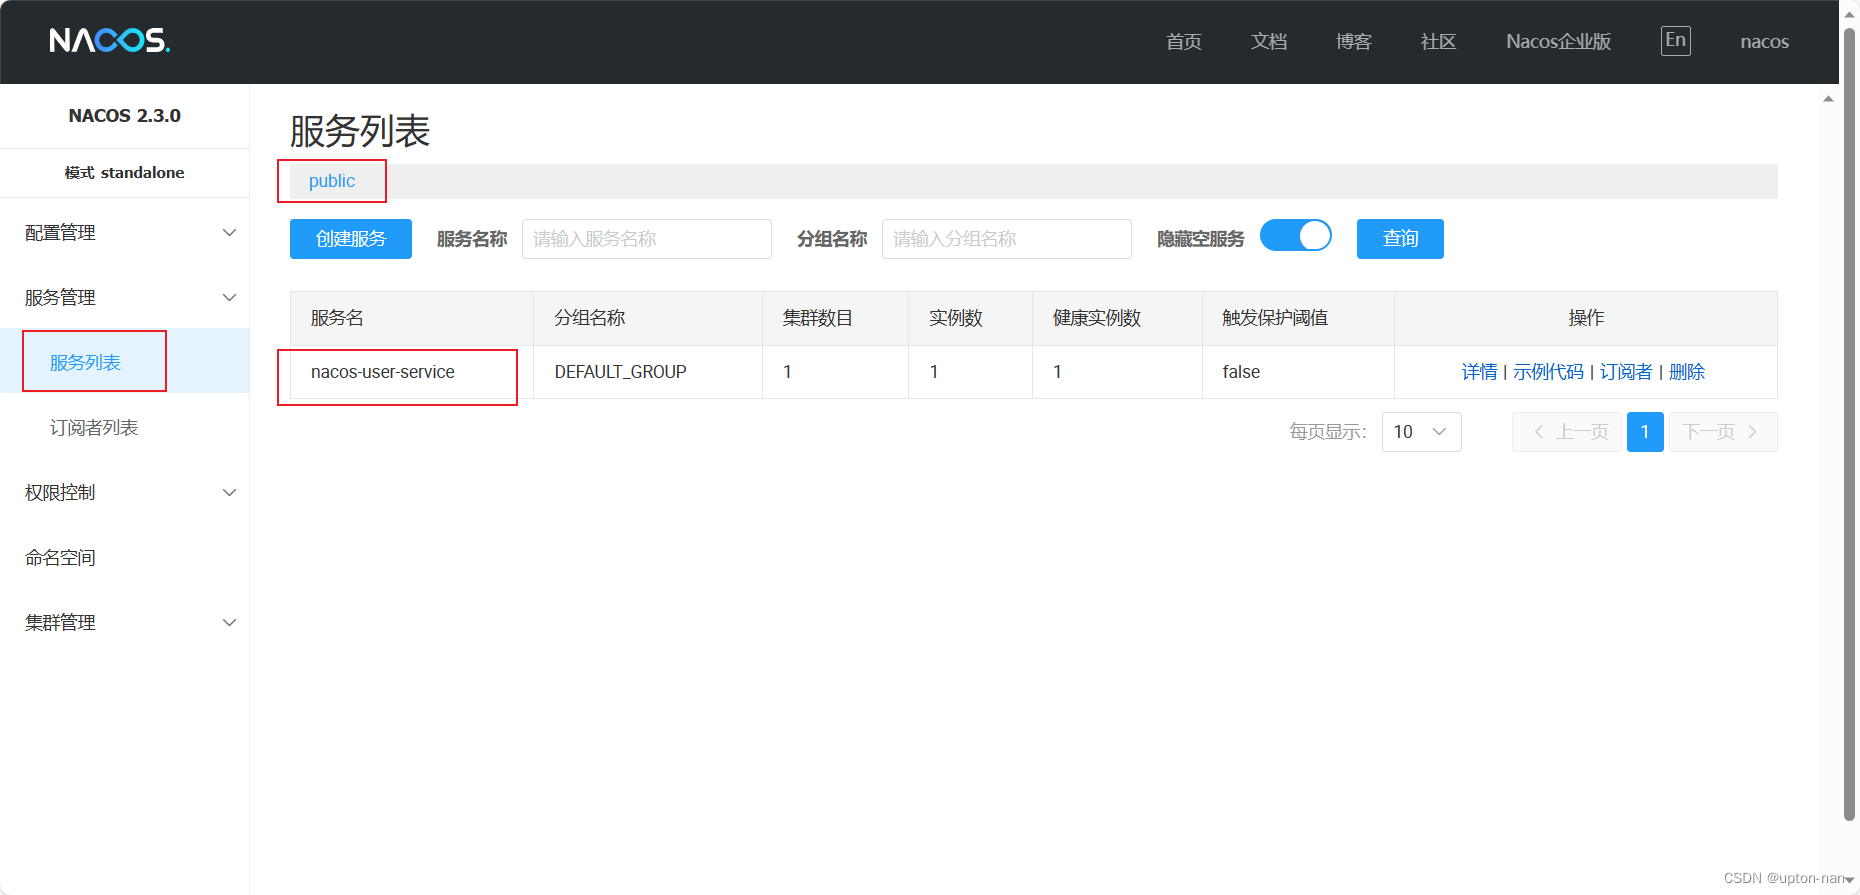
Task: Click the NACOS logo
Action: [x=109, y=40]
